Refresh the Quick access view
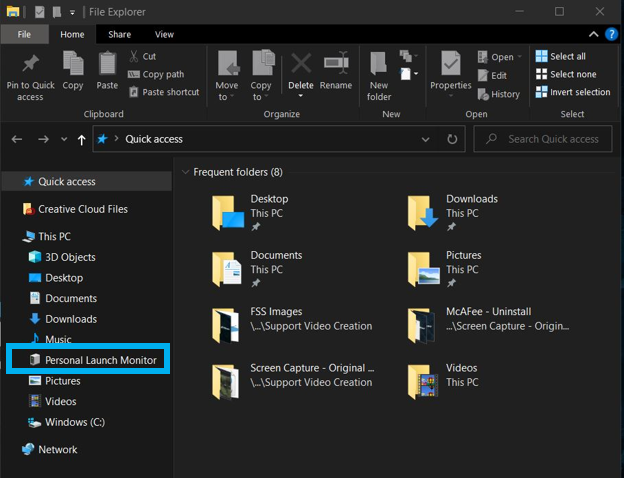The image size is (625, 478). [452, 139]
